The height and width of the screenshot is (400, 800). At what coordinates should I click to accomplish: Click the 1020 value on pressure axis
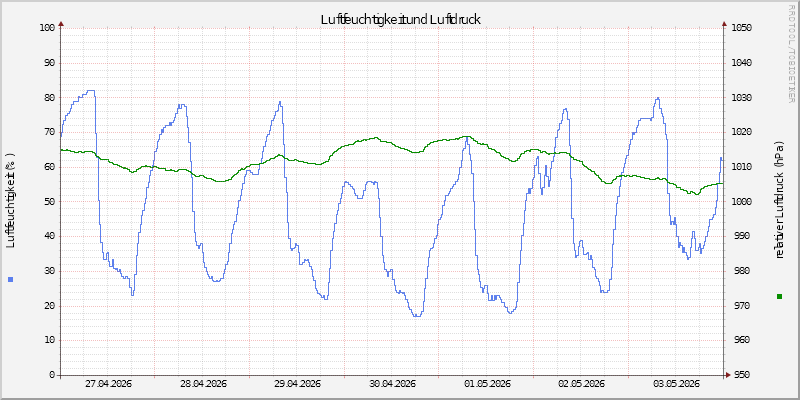click(740, 132)
